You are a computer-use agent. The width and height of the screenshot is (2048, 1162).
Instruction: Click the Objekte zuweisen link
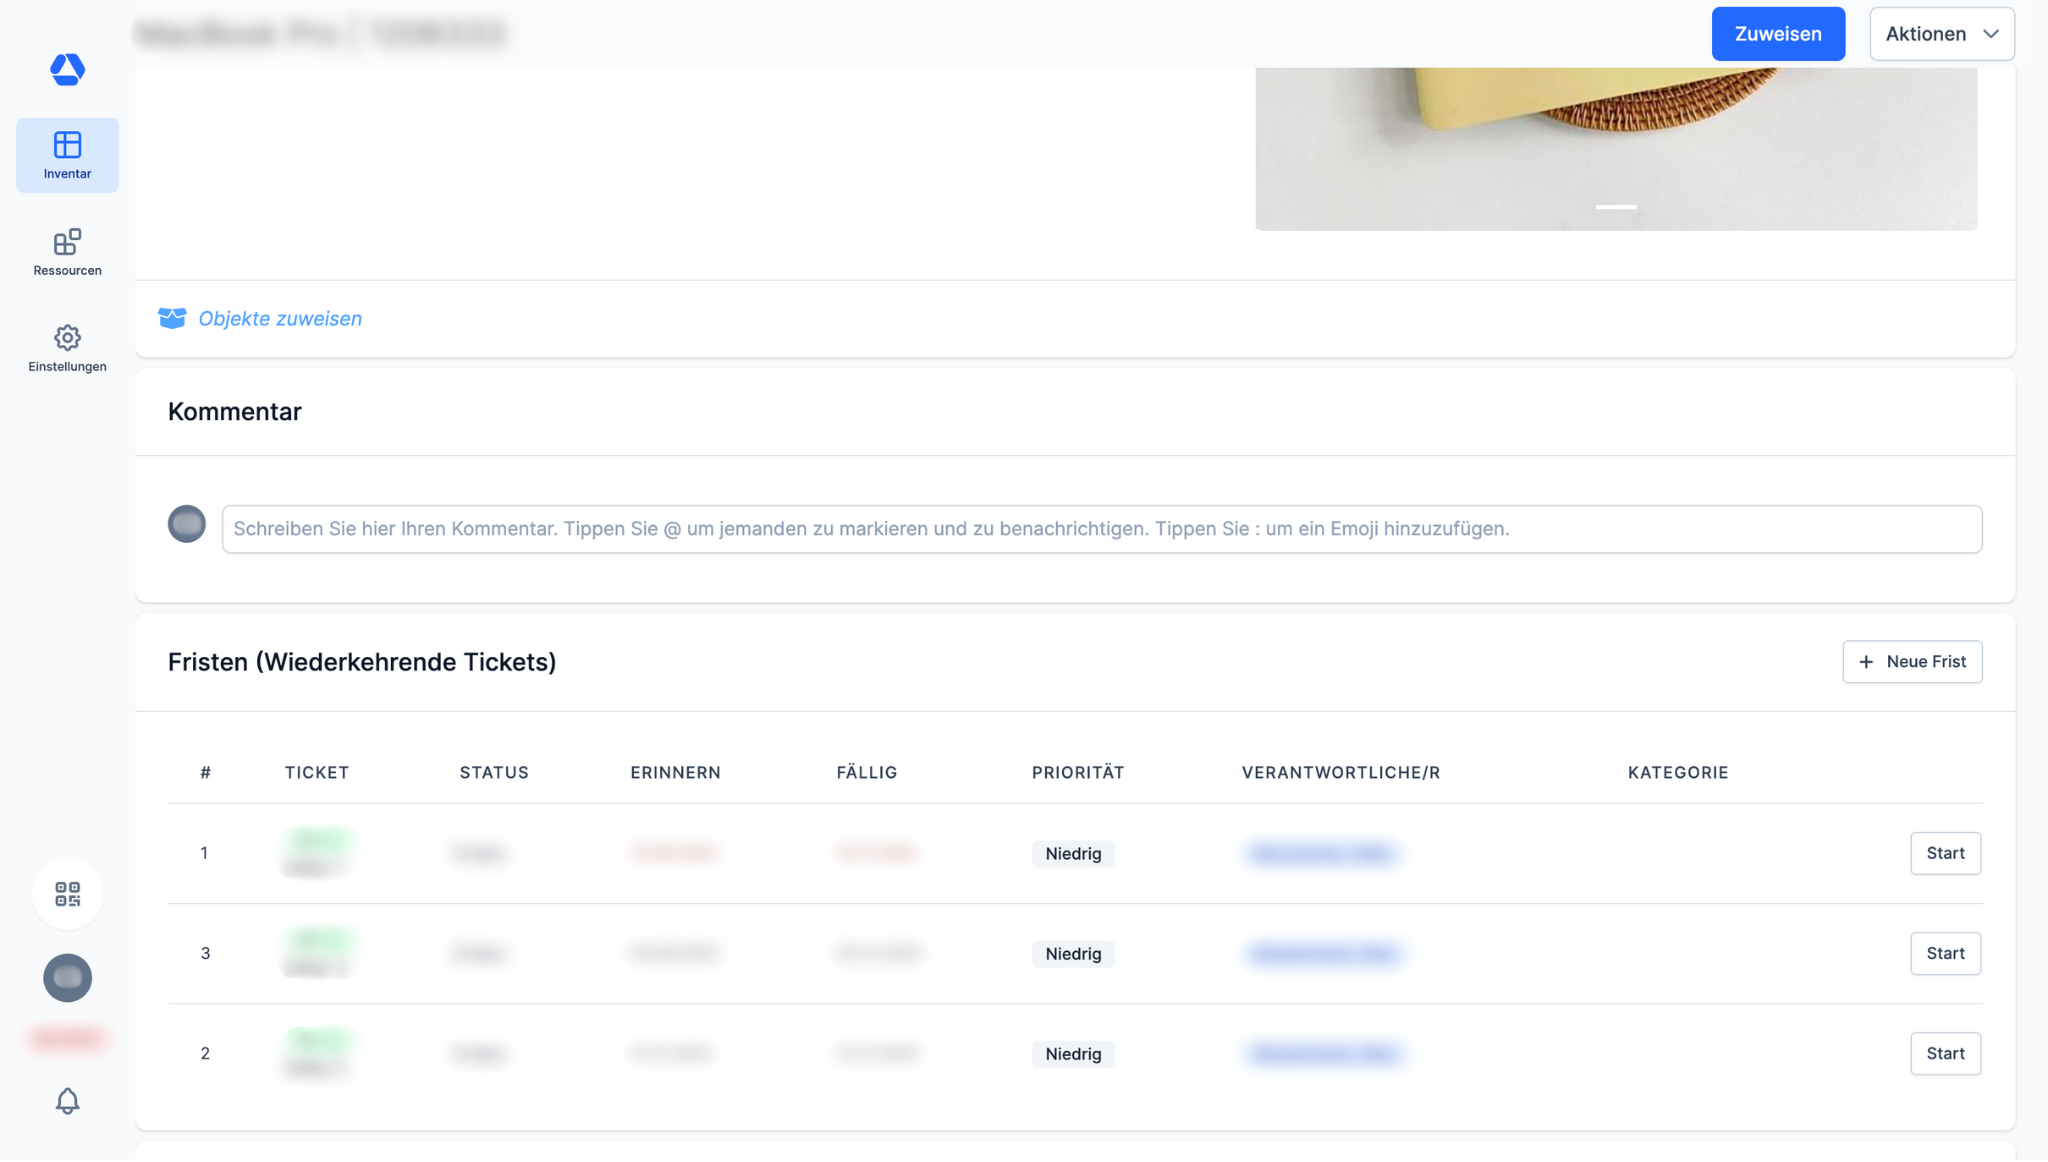280,318
